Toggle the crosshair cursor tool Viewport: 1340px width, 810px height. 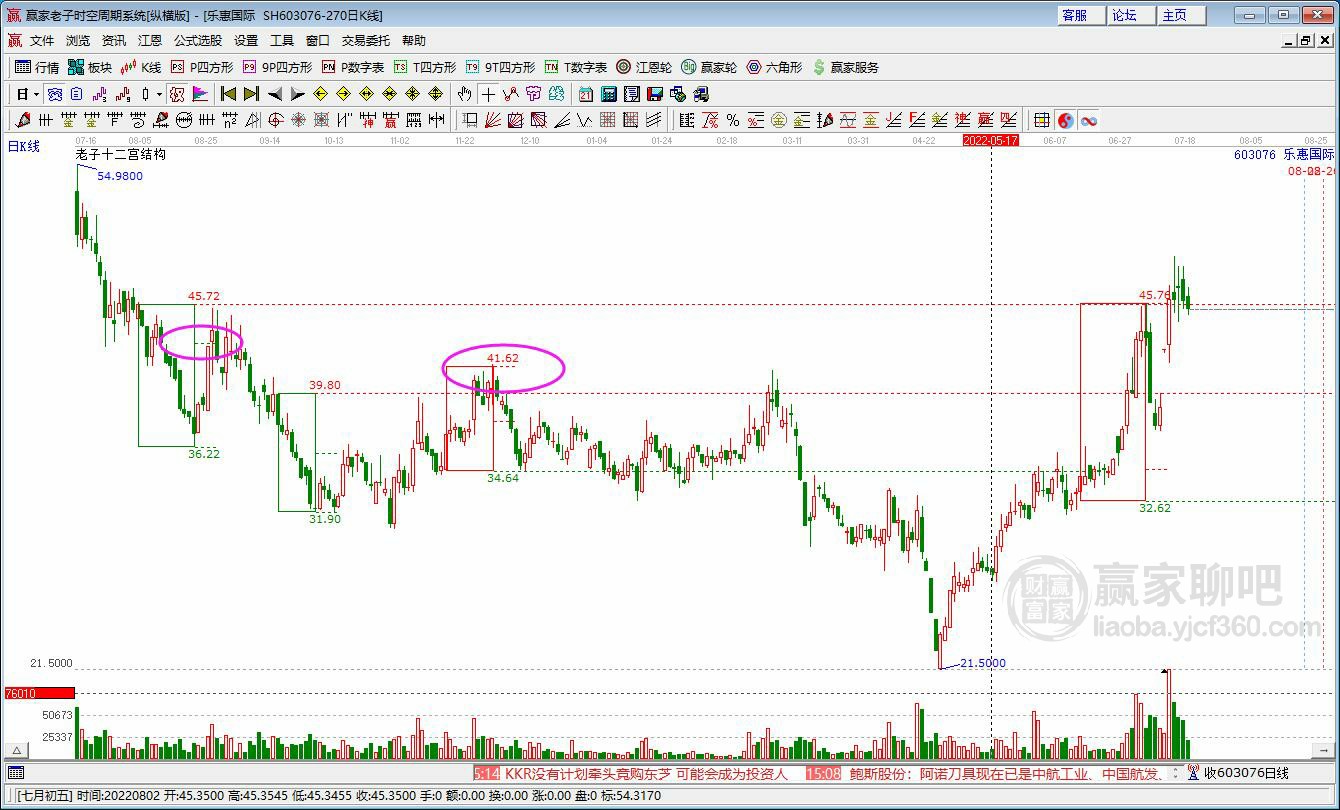(x=488, y=94)
